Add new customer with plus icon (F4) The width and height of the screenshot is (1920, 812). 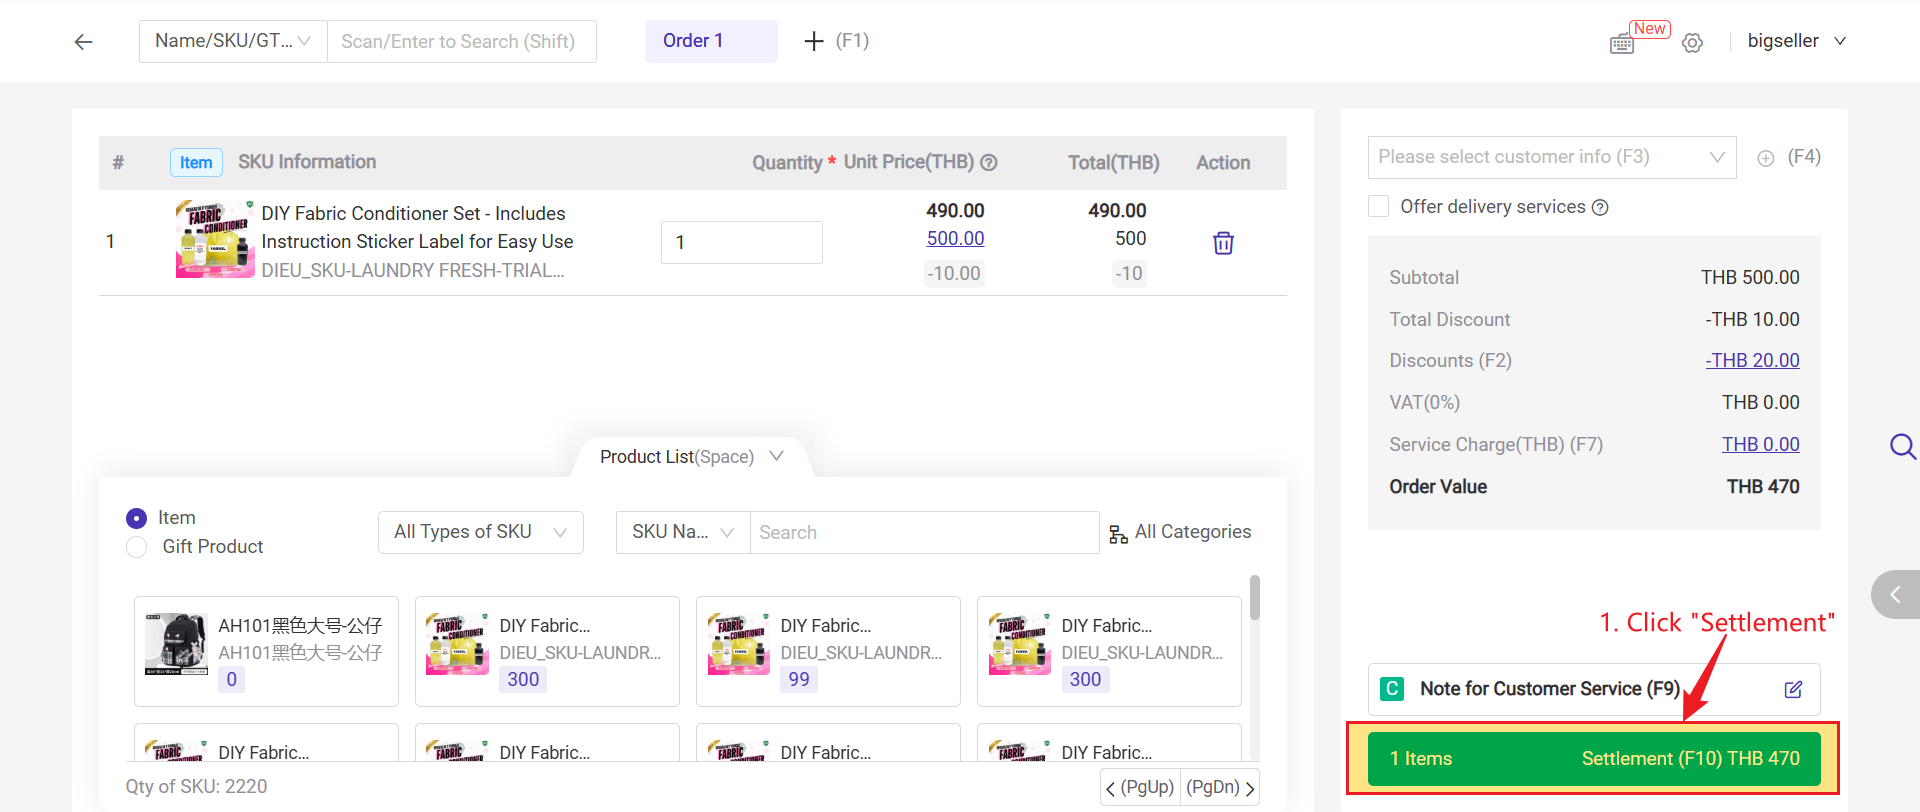(1766, 158)
